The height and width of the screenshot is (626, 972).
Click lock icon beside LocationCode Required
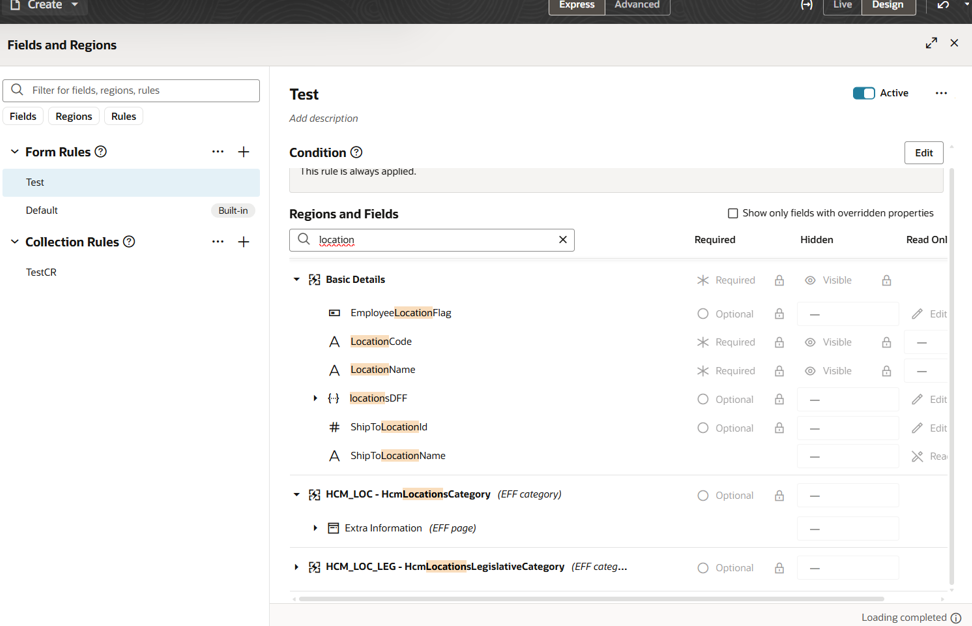click(x=779, y=342)
